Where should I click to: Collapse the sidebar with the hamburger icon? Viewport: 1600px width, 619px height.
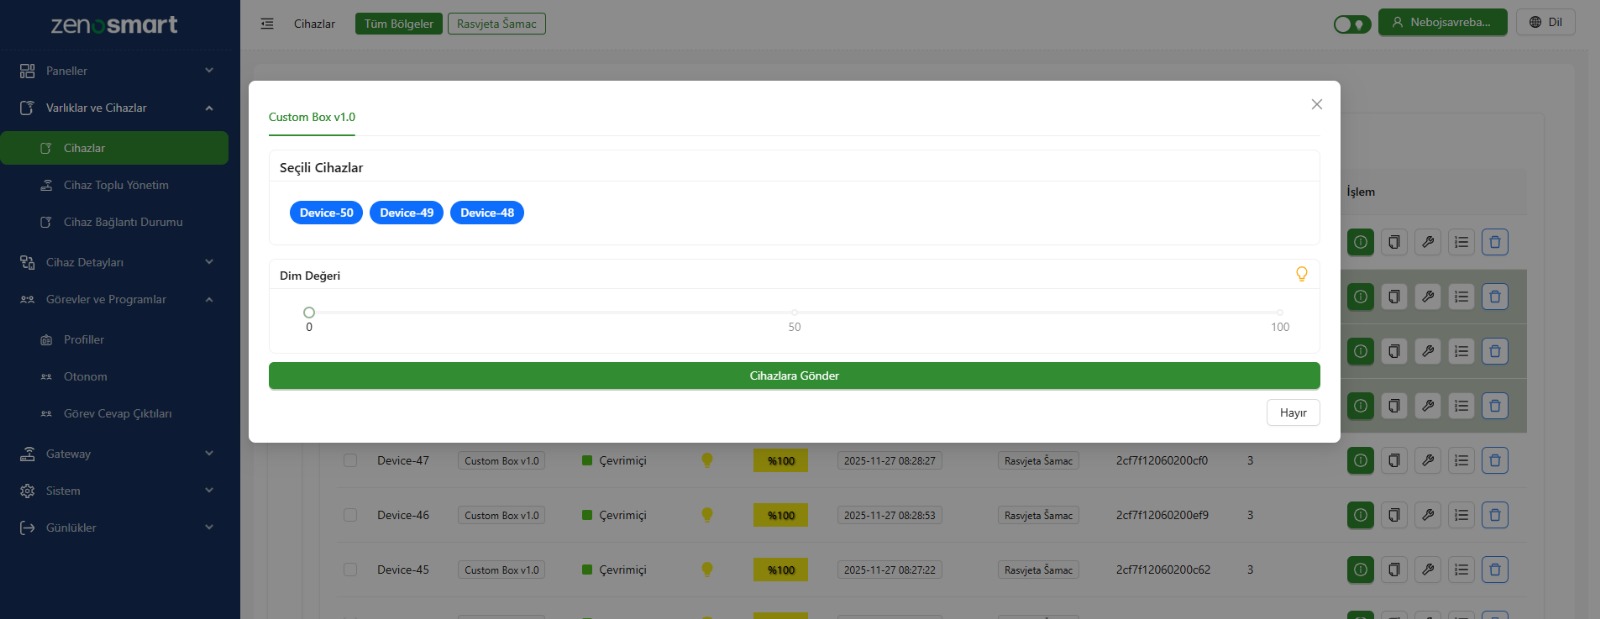(267, 24)
